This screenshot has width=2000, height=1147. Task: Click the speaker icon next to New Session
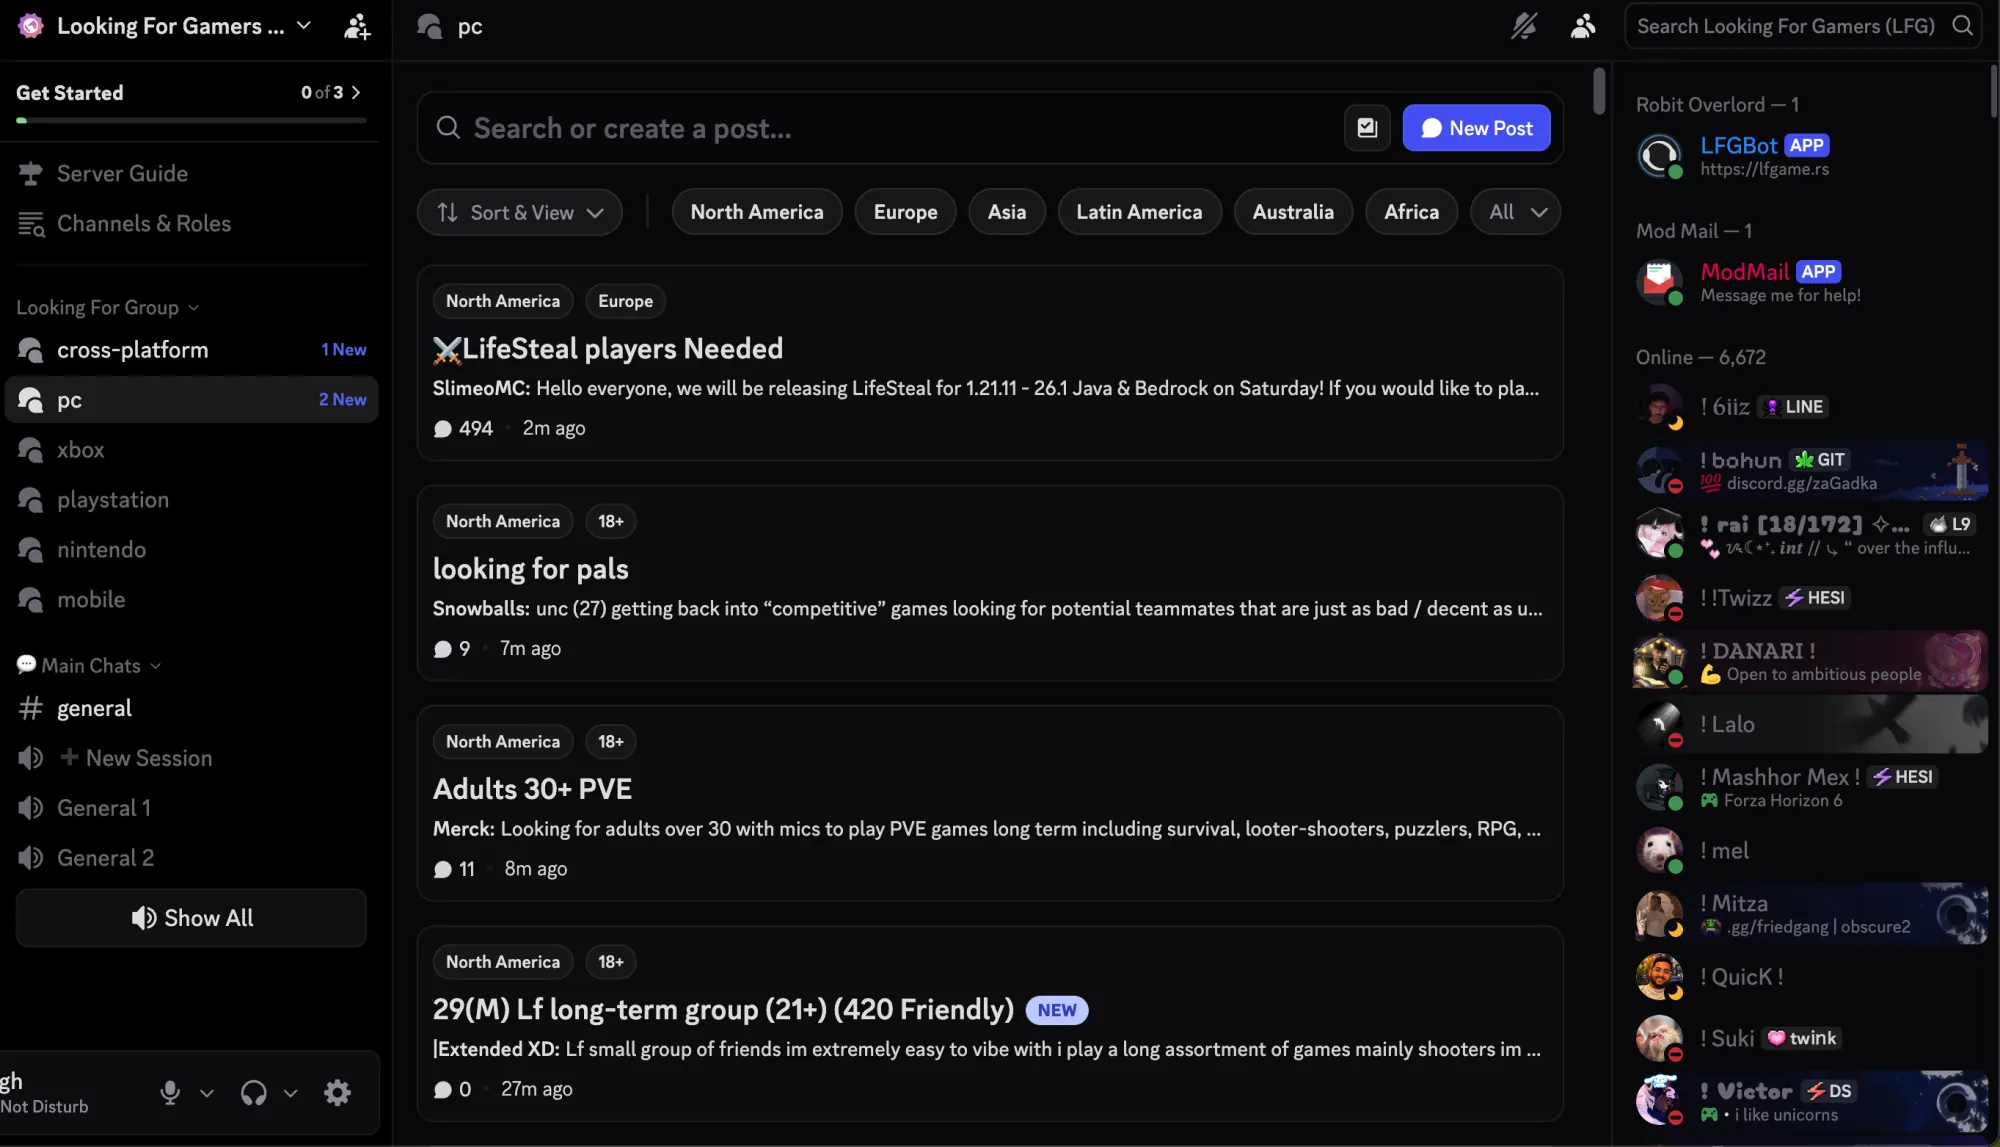31,758
